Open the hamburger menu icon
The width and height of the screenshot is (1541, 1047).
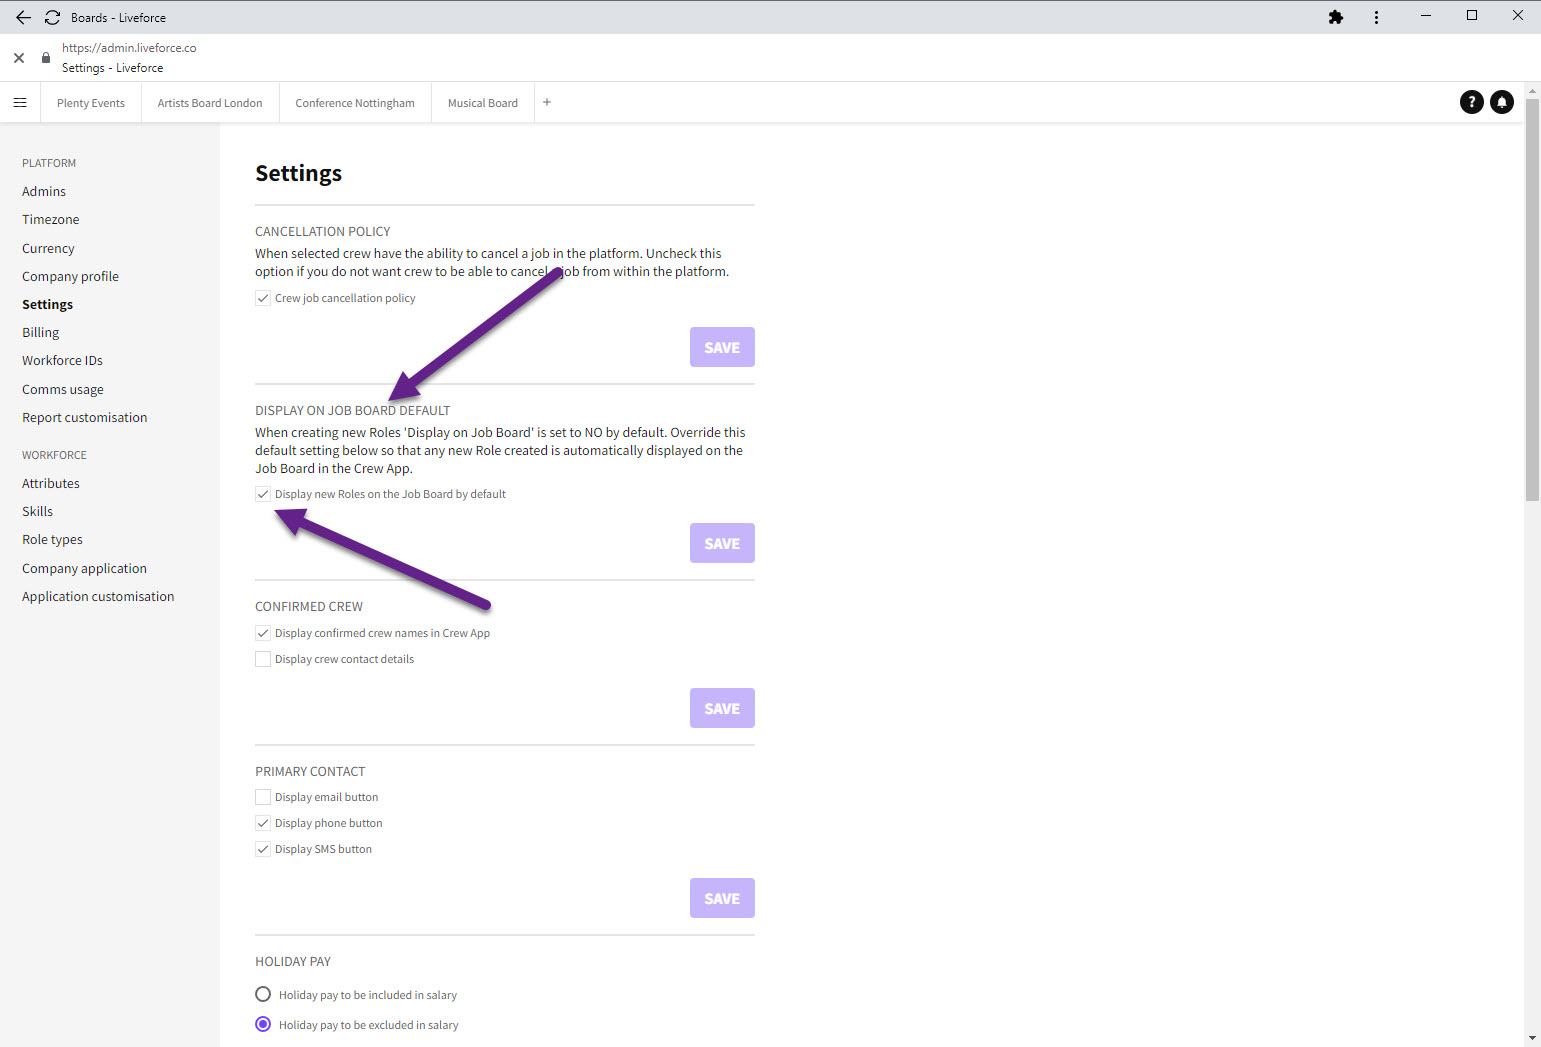[20, 103]
